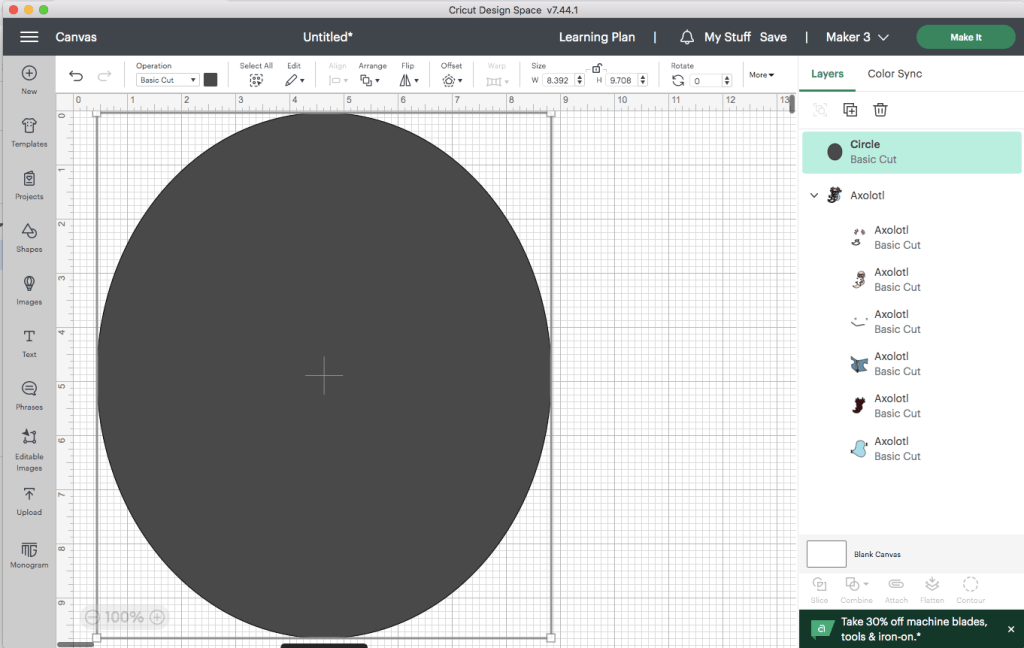The height and width of the screenshot is (648, 1024).
Task: Open the hamburger main menu
Action: pos(29,37)
